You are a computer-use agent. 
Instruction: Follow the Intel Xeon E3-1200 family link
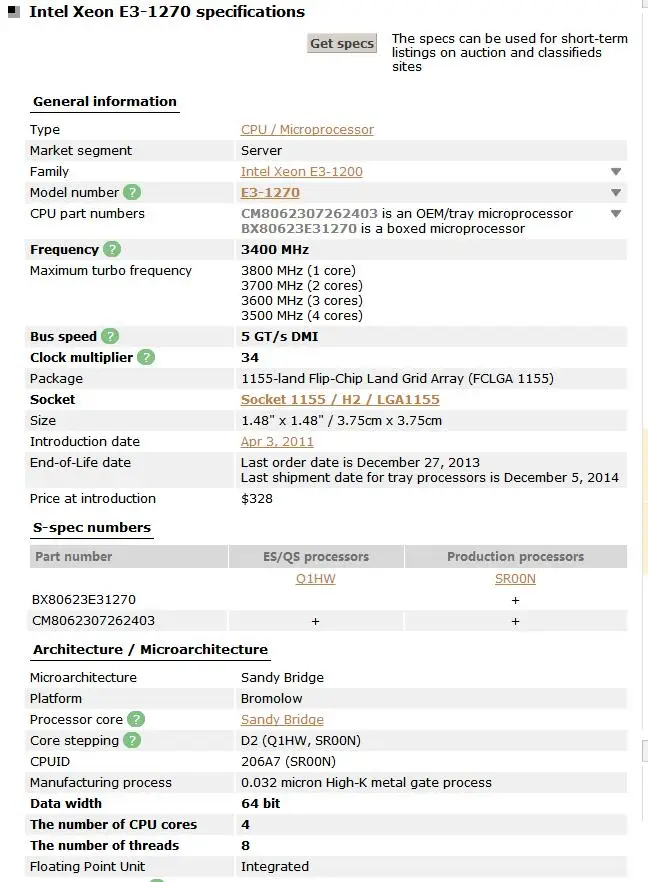(301, 172)
